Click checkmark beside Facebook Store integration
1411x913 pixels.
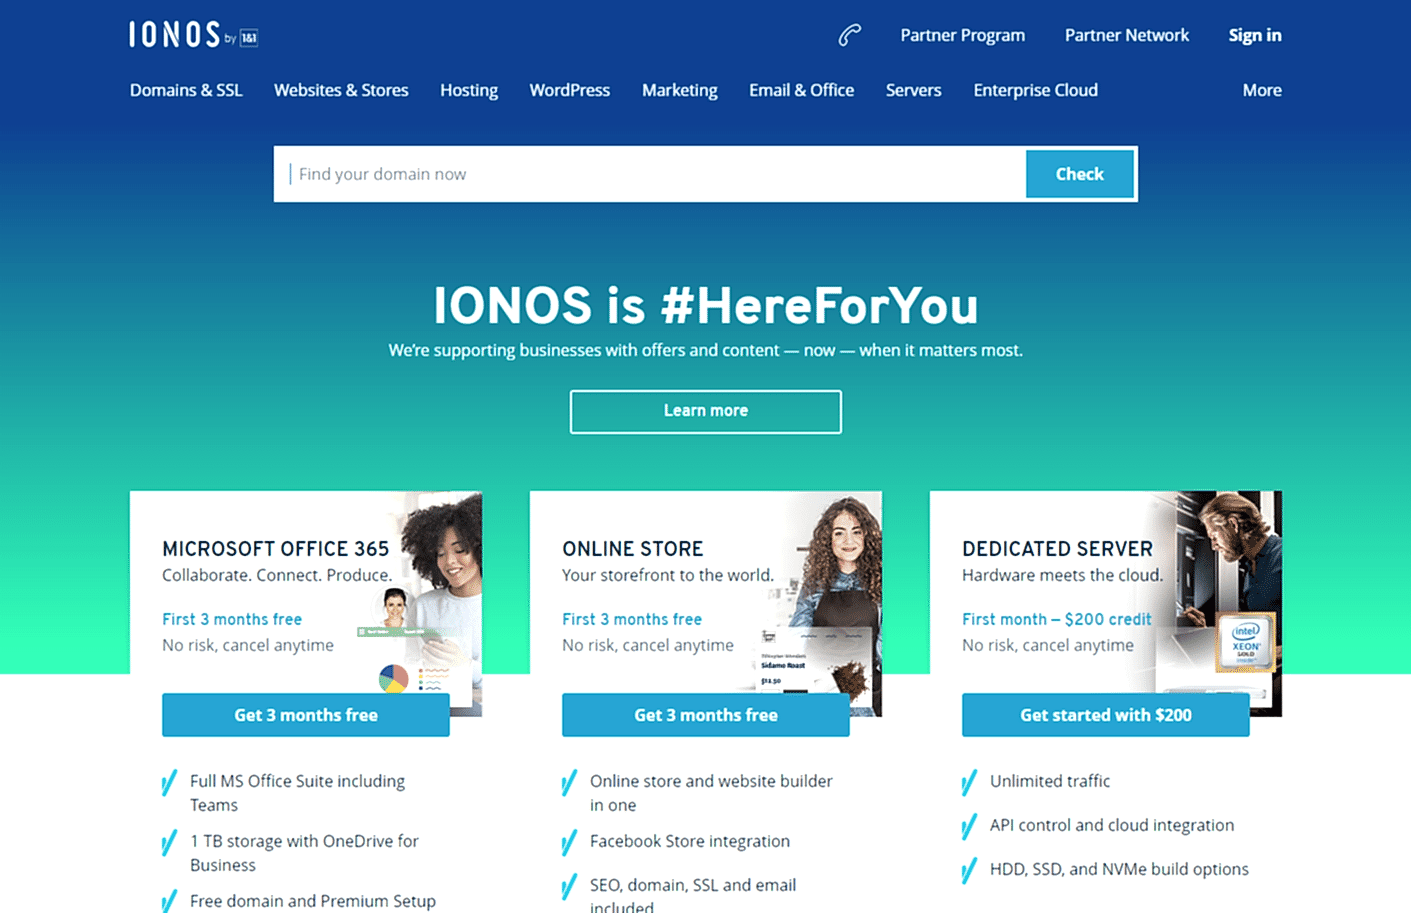tap(569, 843)
